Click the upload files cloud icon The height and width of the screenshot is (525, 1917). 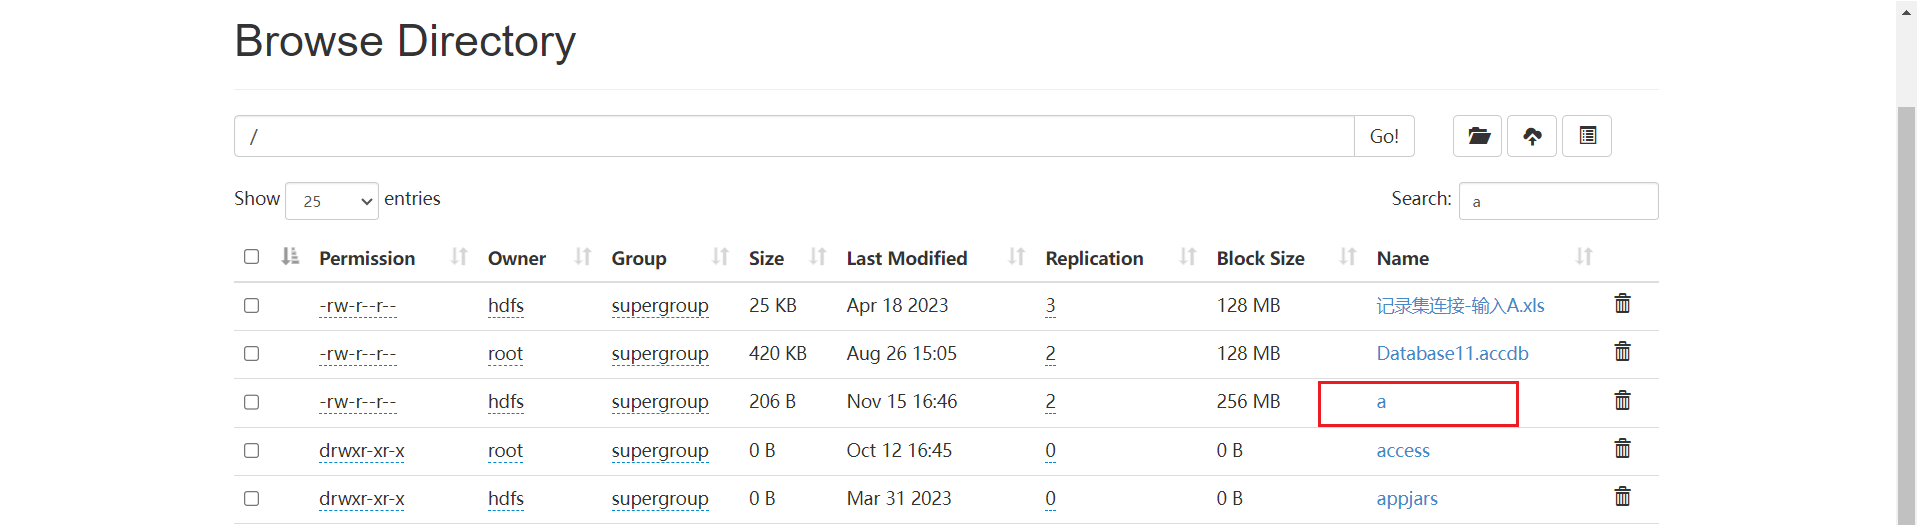(1532, 136)
